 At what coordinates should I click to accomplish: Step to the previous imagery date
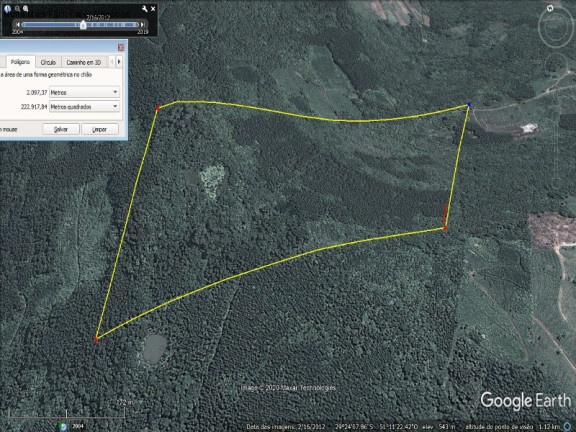click(x=18, y=25)
